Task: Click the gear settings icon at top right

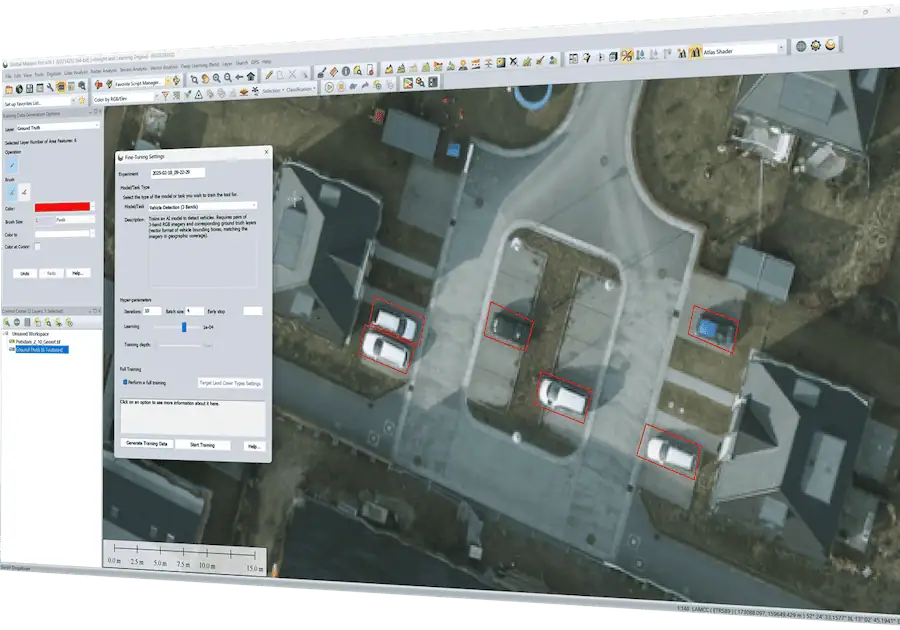Action: [x=816, y=45]
